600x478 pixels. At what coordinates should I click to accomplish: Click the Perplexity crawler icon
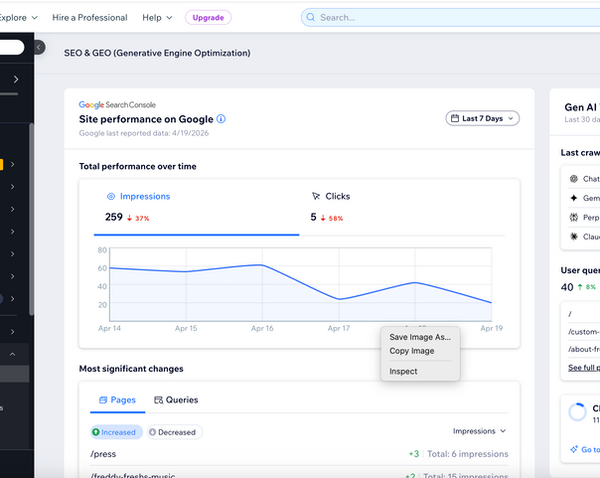(574, 217)
